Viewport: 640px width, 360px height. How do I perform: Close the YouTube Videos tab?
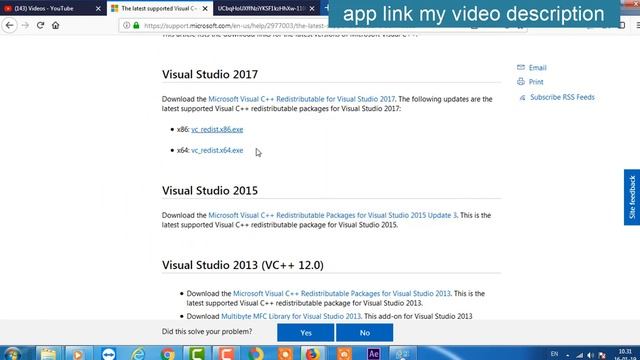pos(98,8)
